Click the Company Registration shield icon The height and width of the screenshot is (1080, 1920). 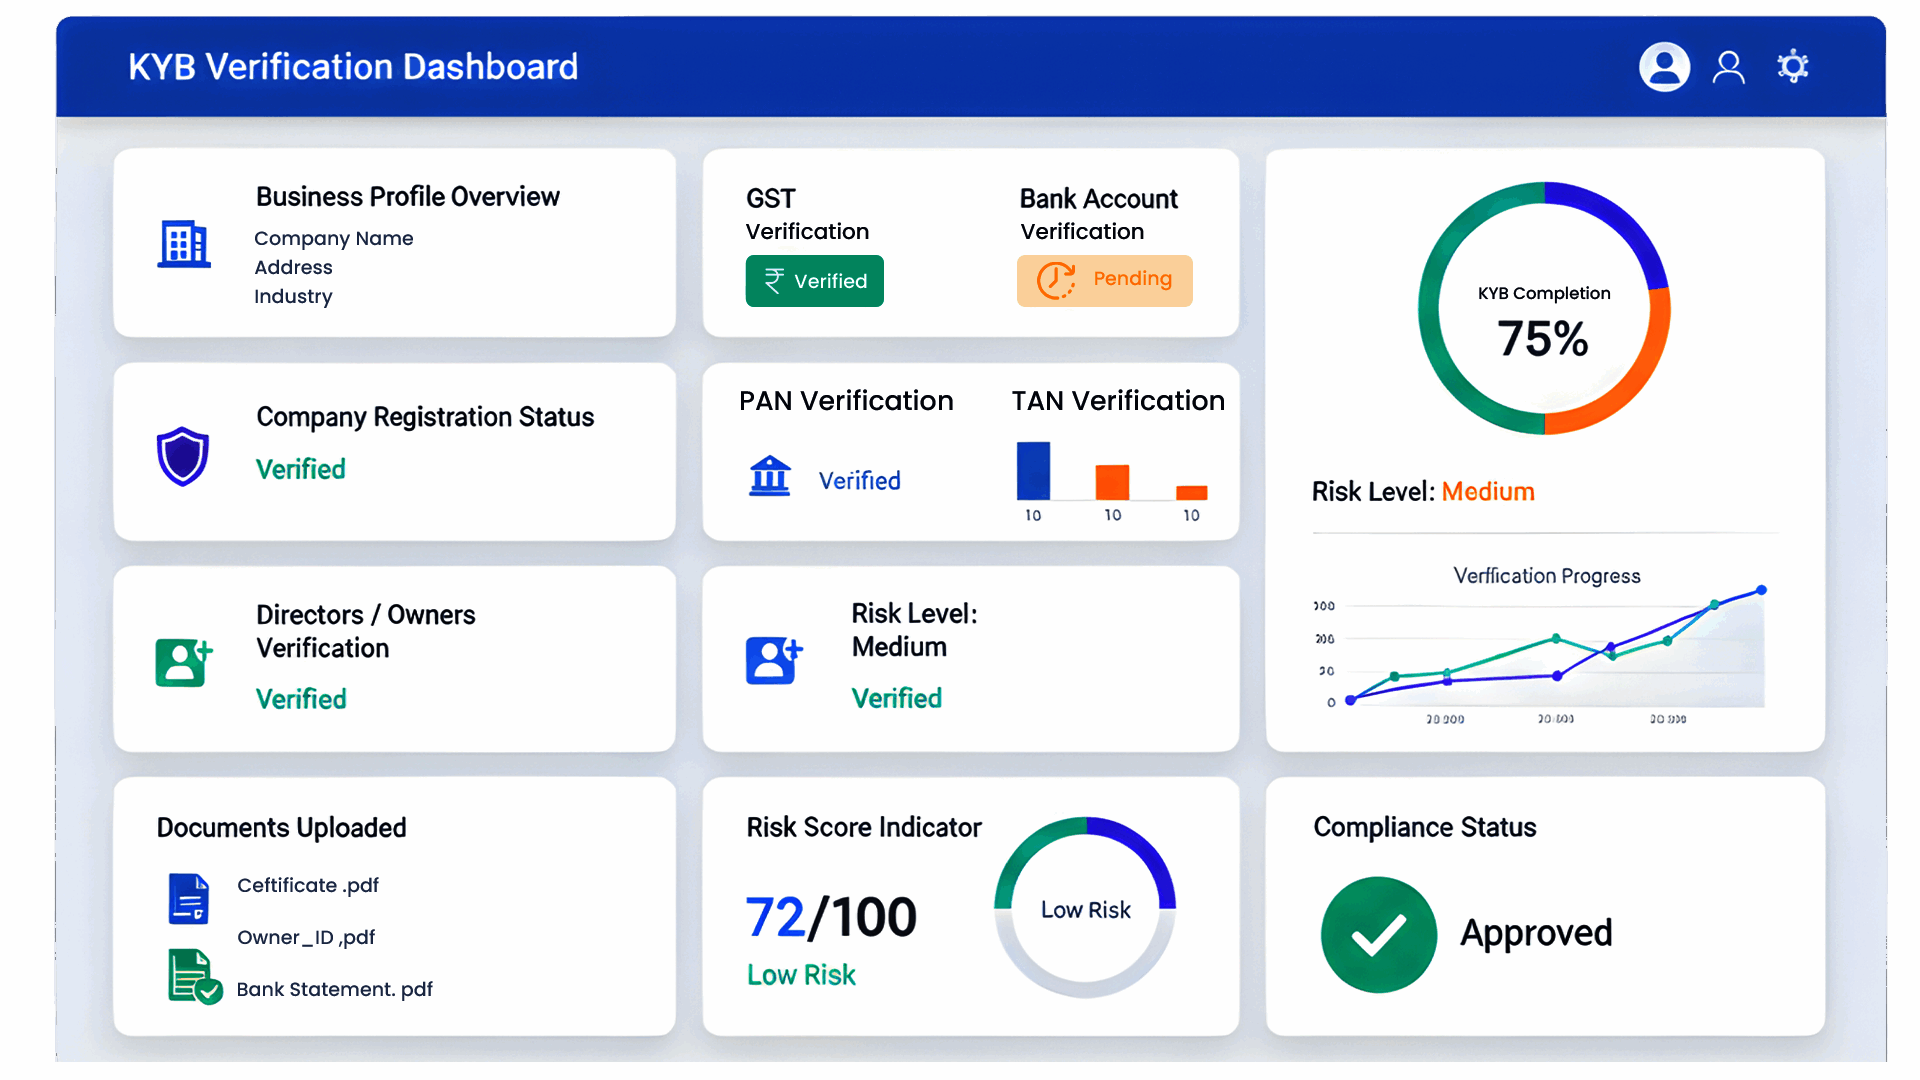tap(183, 456)
